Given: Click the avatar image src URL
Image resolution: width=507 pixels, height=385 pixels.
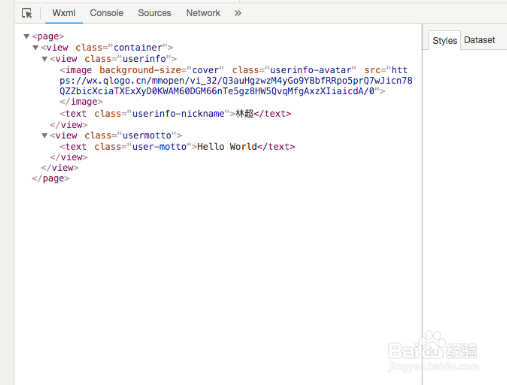Looking at the screenshot, I should [x=236, y=81].
